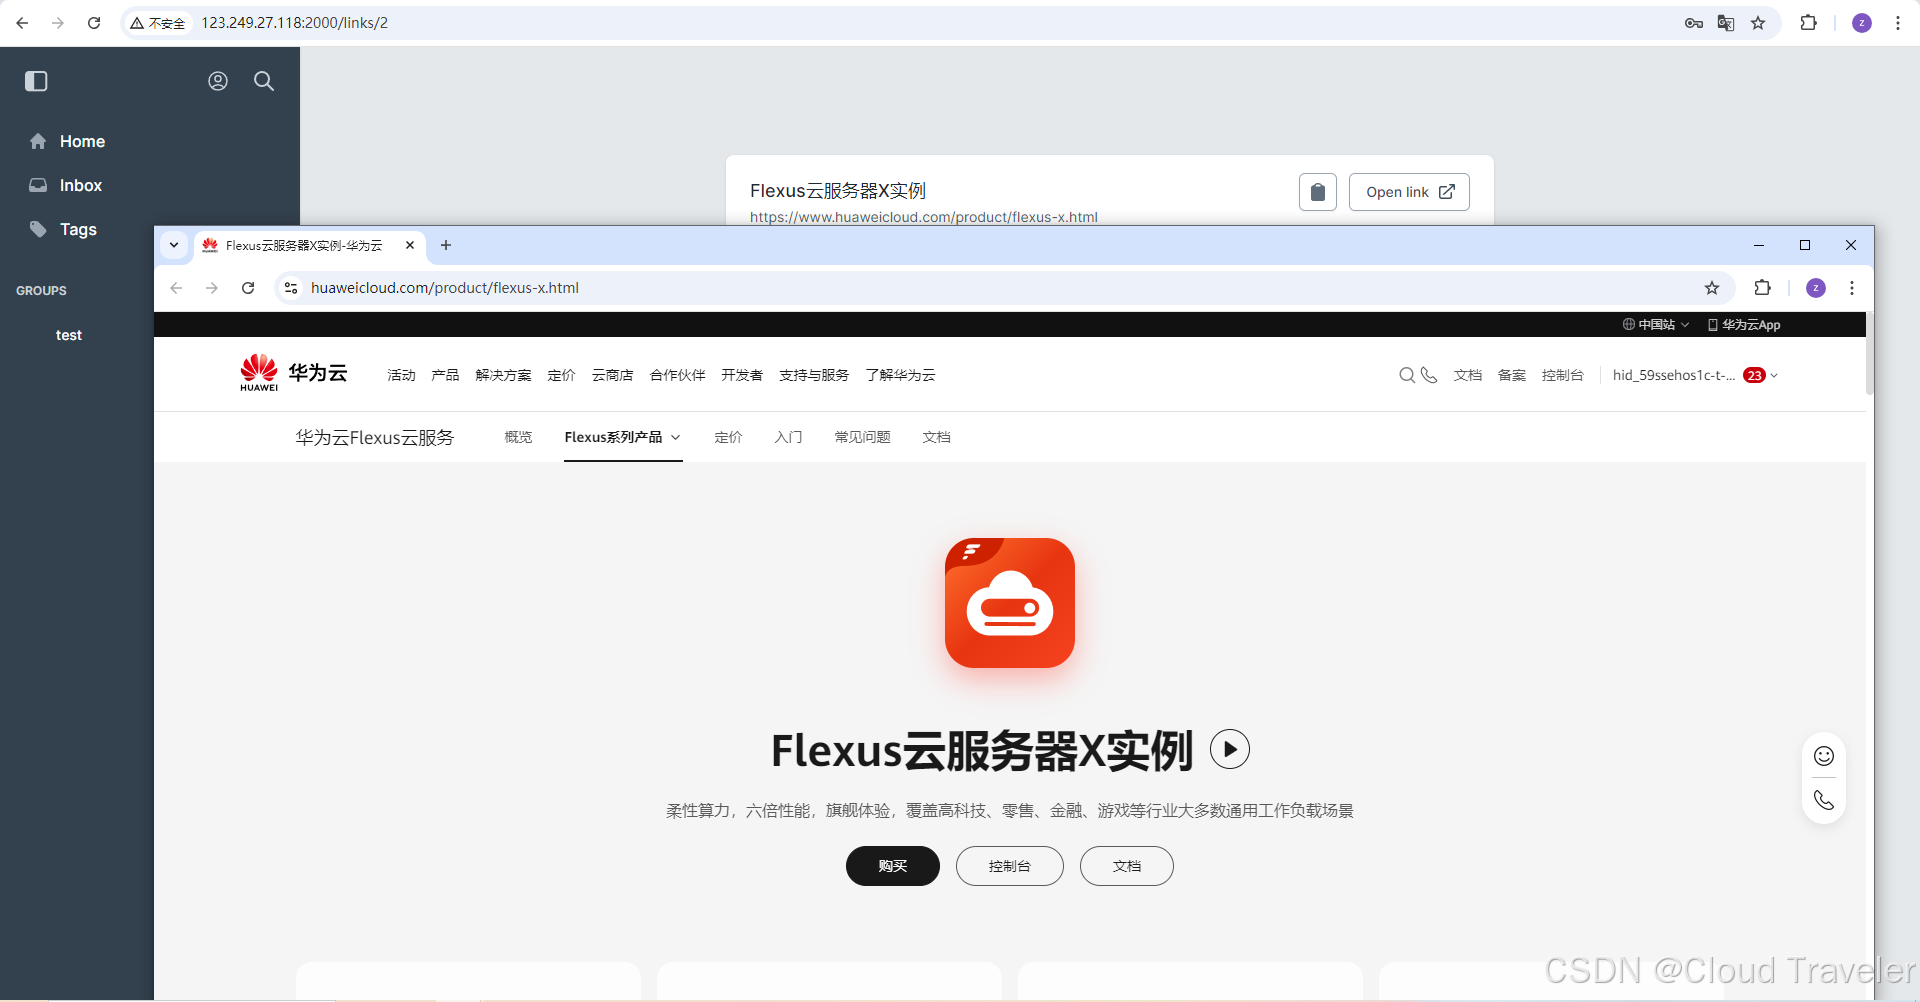Click front window profile avatar
The width and height of the screenshot is (1920, 1002).
pos(1816,288)
